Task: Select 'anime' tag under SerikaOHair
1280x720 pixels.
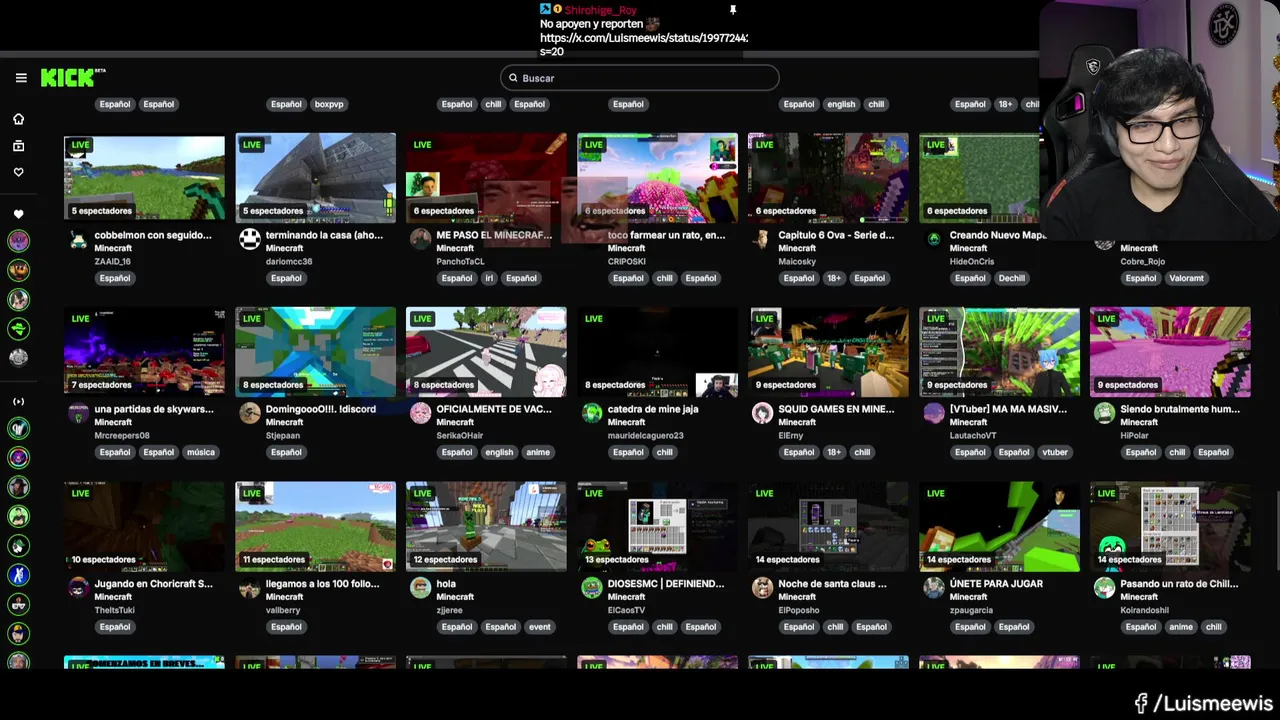Action: click(x=538, y=452)
